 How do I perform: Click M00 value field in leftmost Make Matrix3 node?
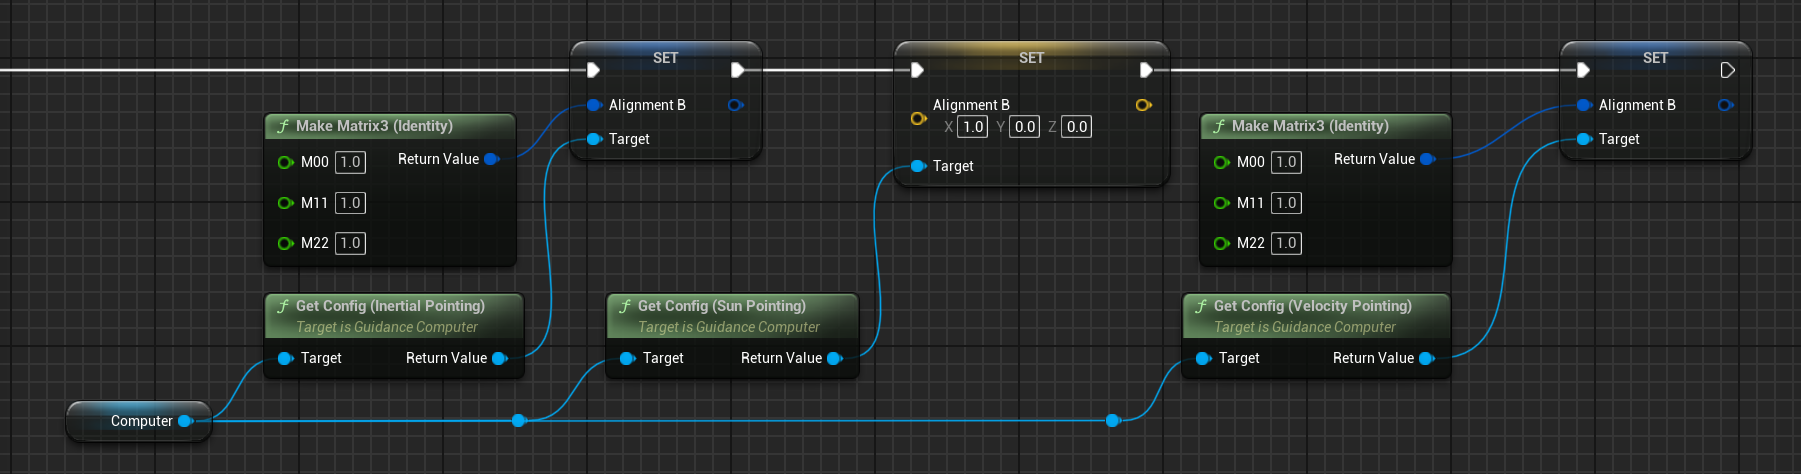tap(350, 162)
